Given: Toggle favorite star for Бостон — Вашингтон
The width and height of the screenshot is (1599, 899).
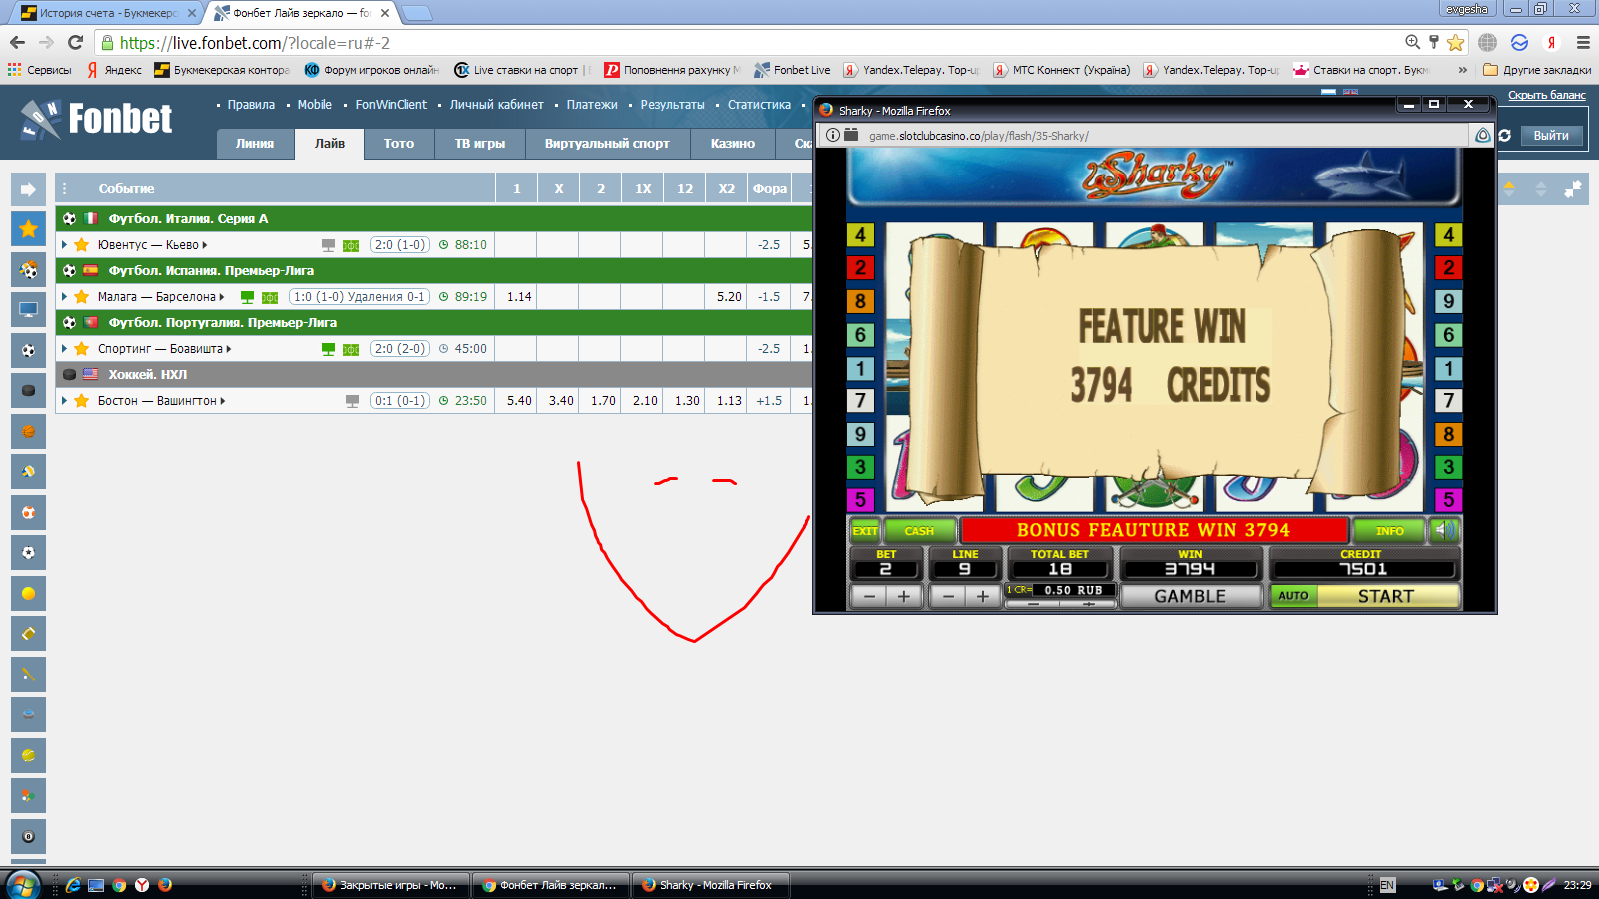Looking at the screenshot, I should click(82, 401).
